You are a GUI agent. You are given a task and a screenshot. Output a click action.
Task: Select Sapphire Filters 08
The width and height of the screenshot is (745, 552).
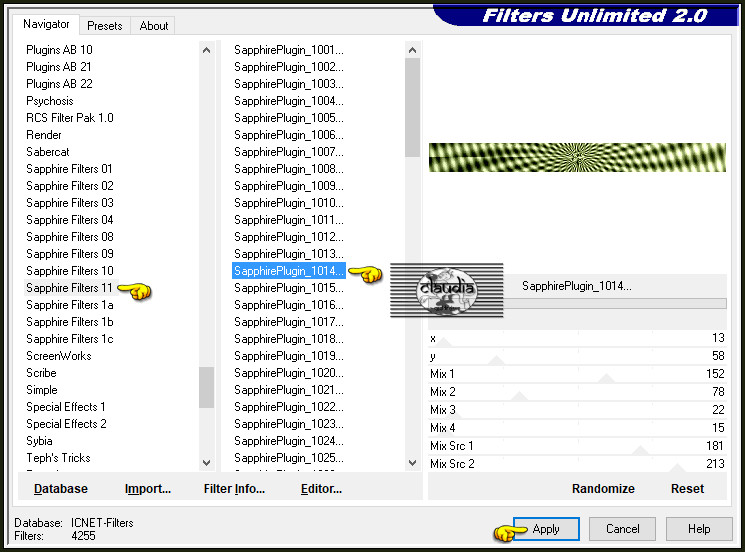70,237
